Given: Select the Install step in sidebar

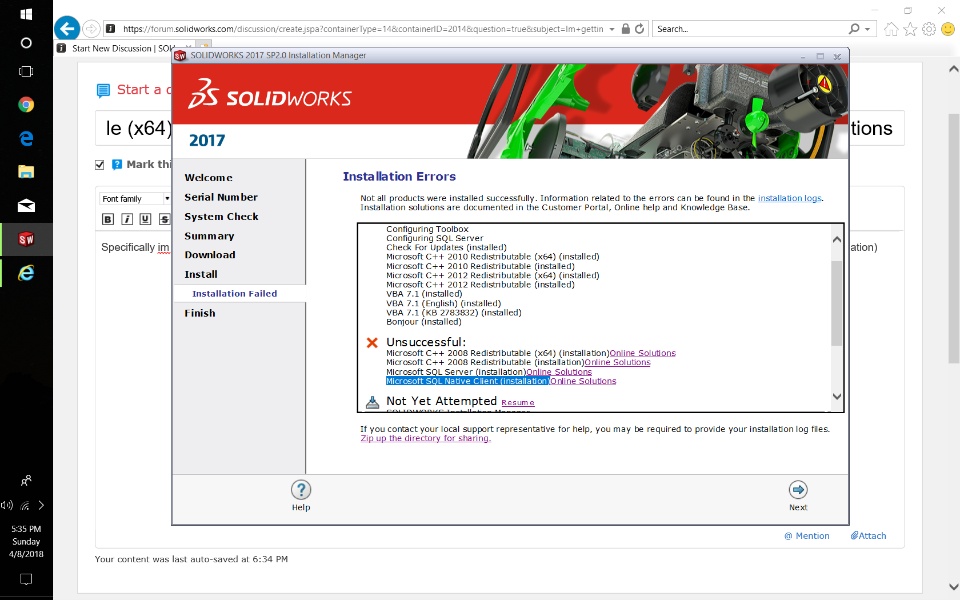Looking at the screenshot, I should [x=201, y=274].
